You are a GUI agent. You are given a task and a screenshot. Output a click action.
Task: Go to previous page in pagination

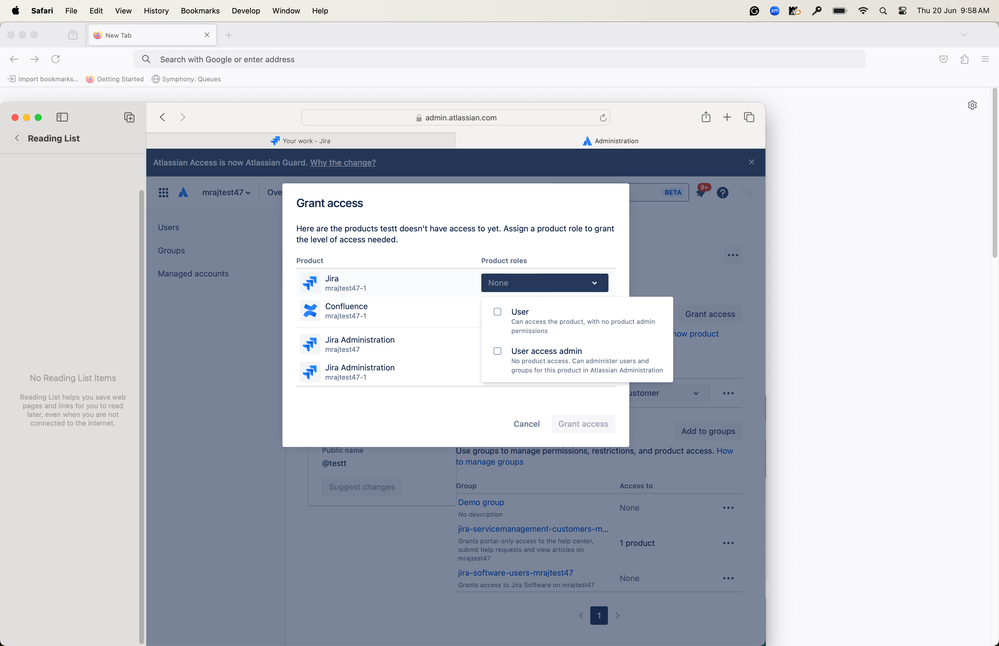tap(581, 615)
